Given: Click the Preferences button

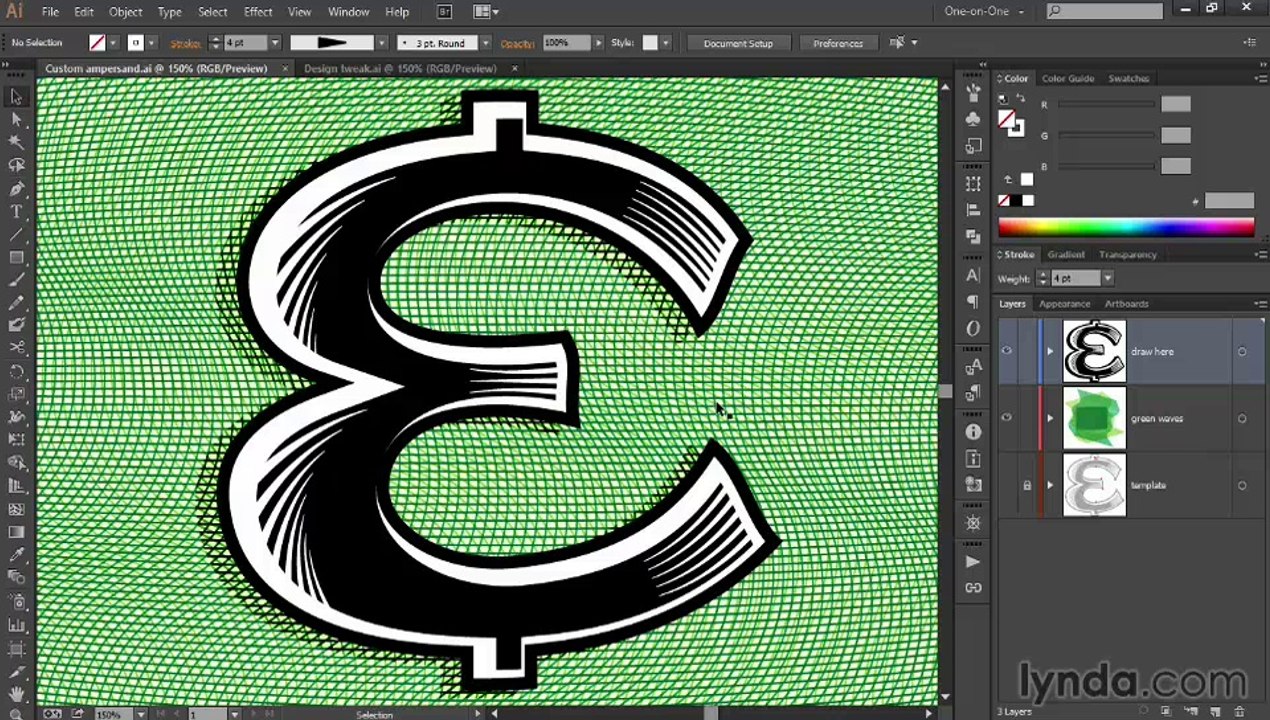Looking at the screenshot, I should [x=838, y=43].
